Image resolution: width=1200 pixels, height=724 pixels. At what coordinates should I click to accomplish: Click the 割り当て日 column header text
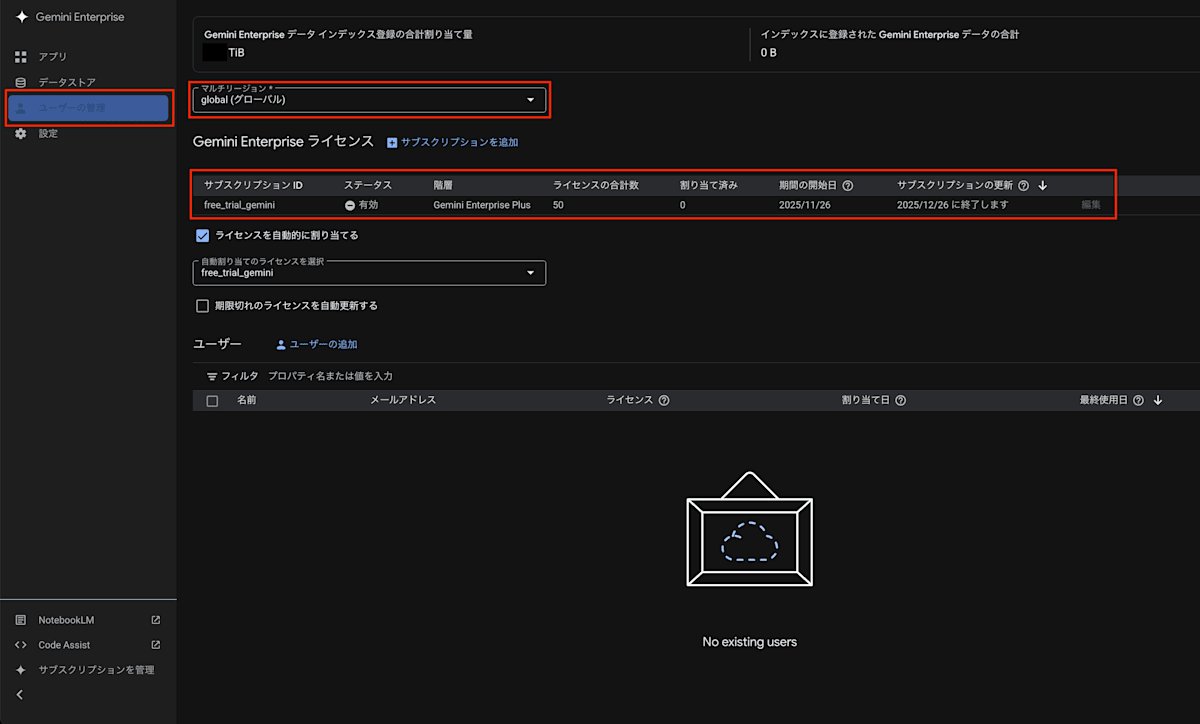click(866, 400)
